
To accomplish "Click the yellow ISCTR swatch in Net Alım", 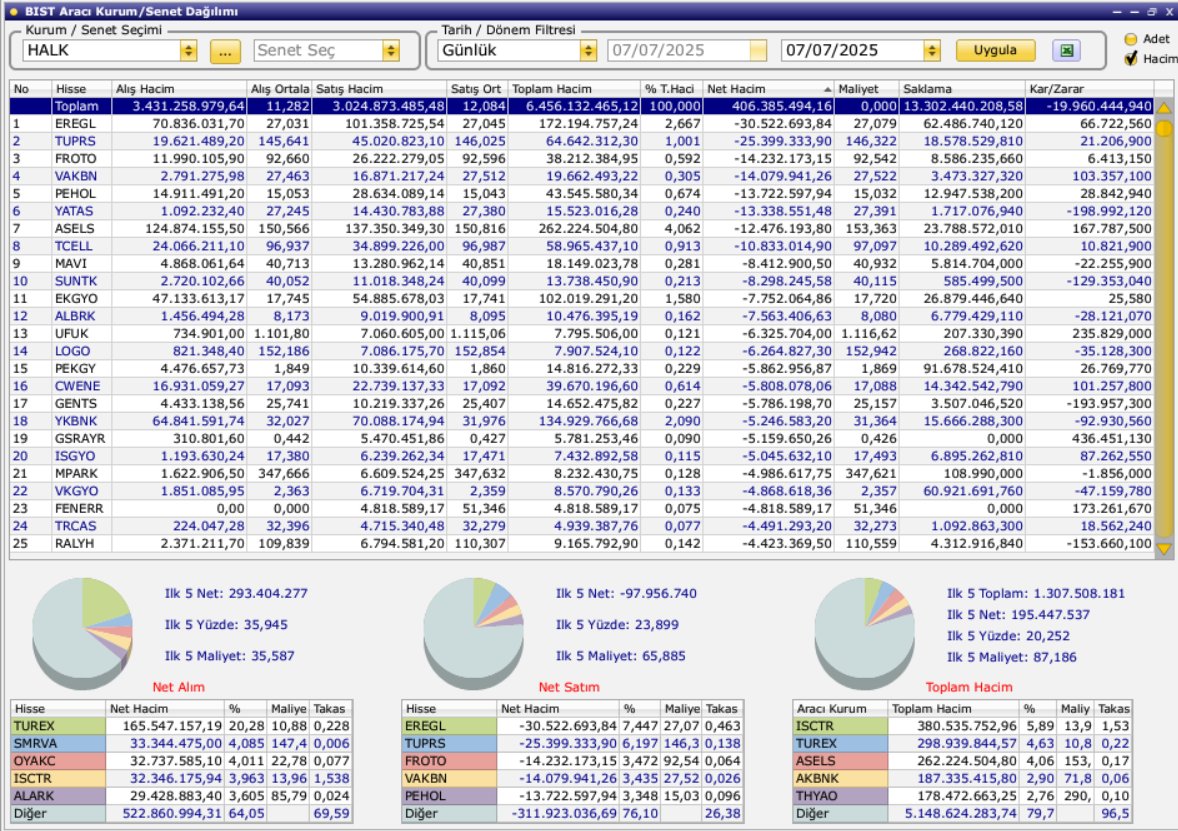I will pos(59,778).
